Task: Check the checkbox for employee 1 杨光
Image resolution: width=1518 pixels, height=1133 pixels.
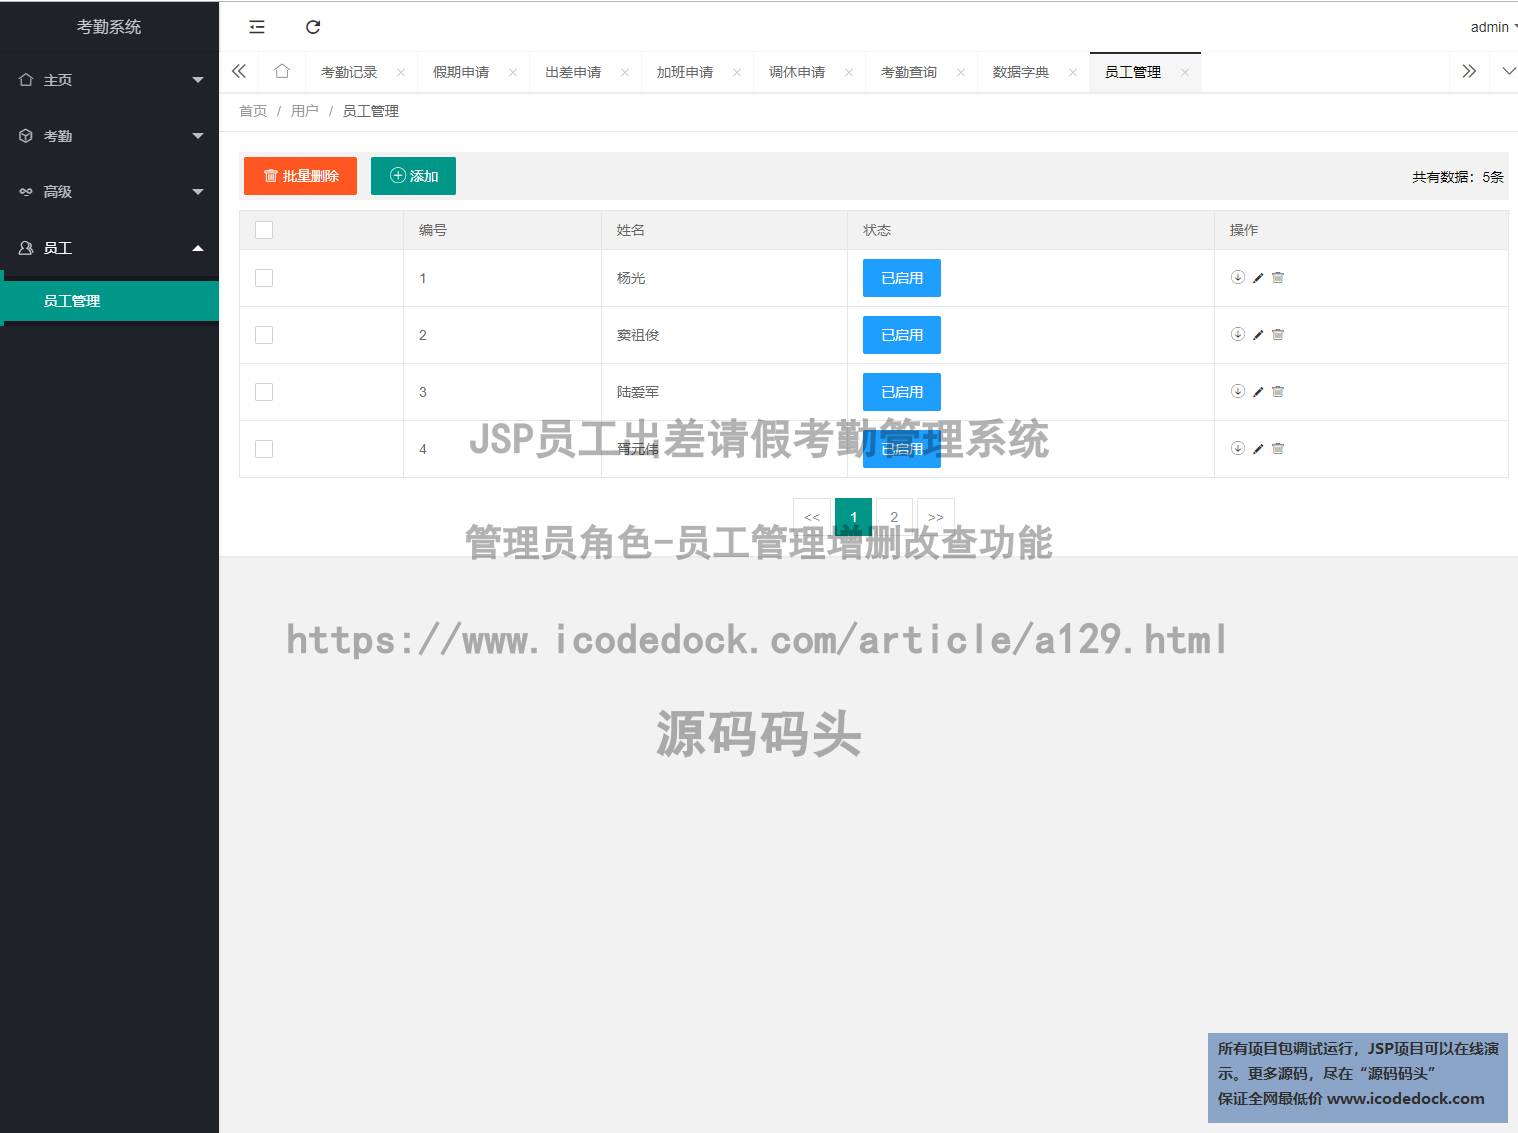Action: click(264, 278)
